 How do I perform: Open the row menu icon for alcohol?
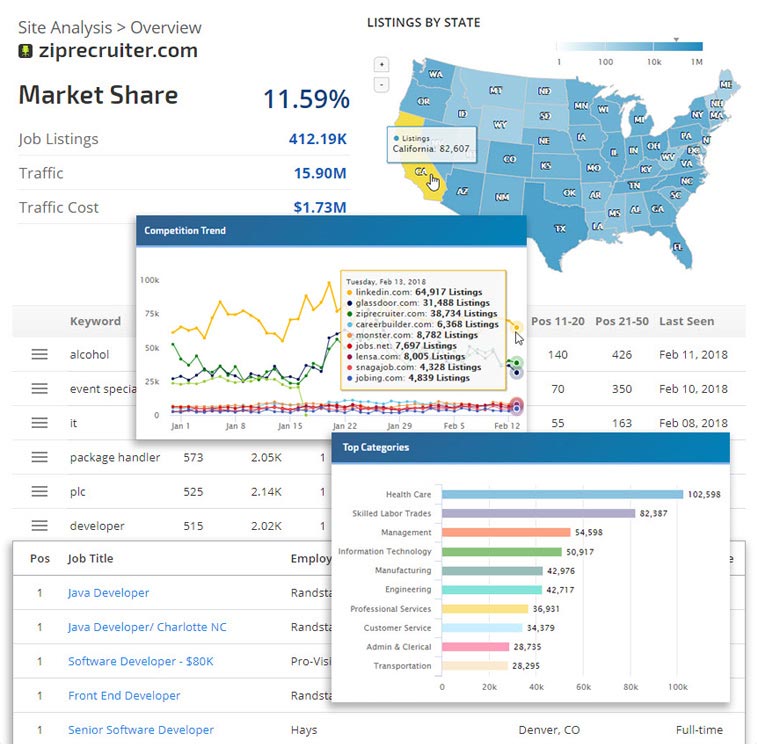click(40, 354)
